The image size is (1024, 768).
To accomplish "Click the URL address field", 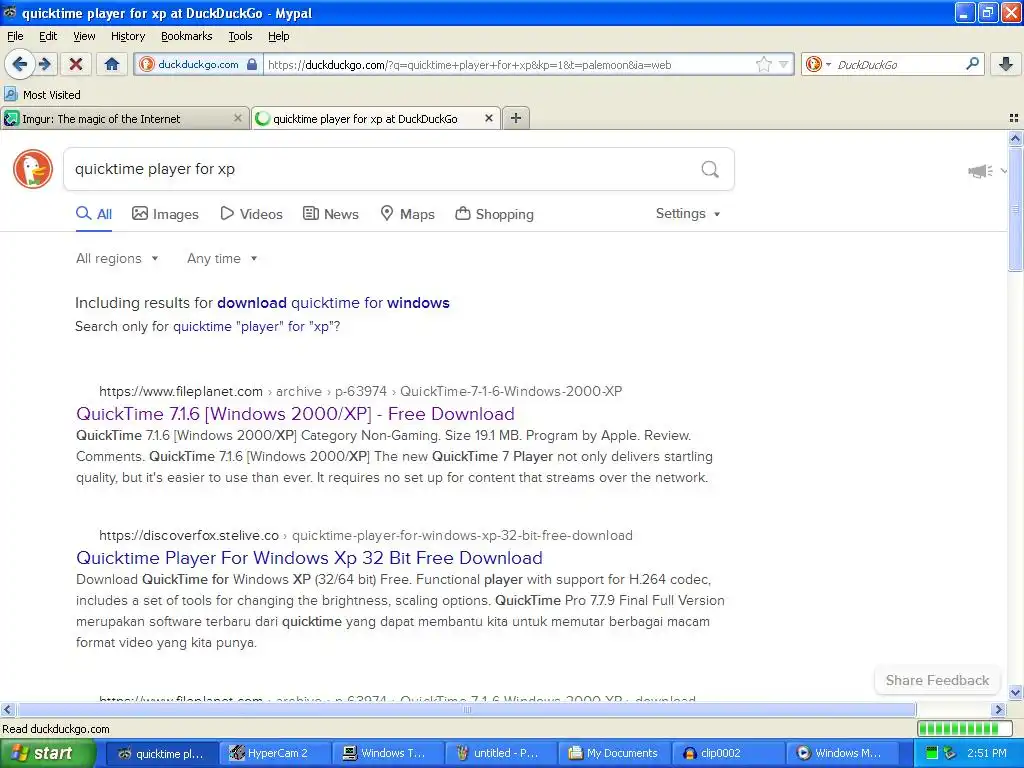I will click(x=509, y=65).
